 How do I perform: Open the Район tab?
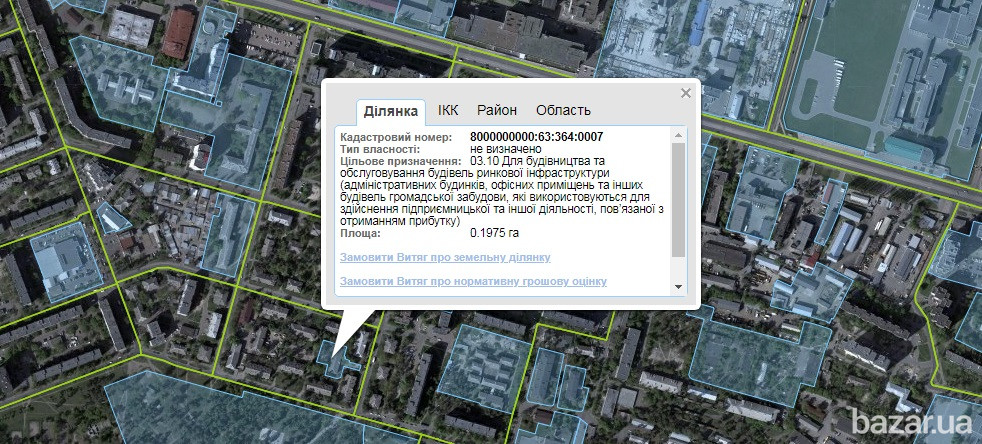(497, 111)
